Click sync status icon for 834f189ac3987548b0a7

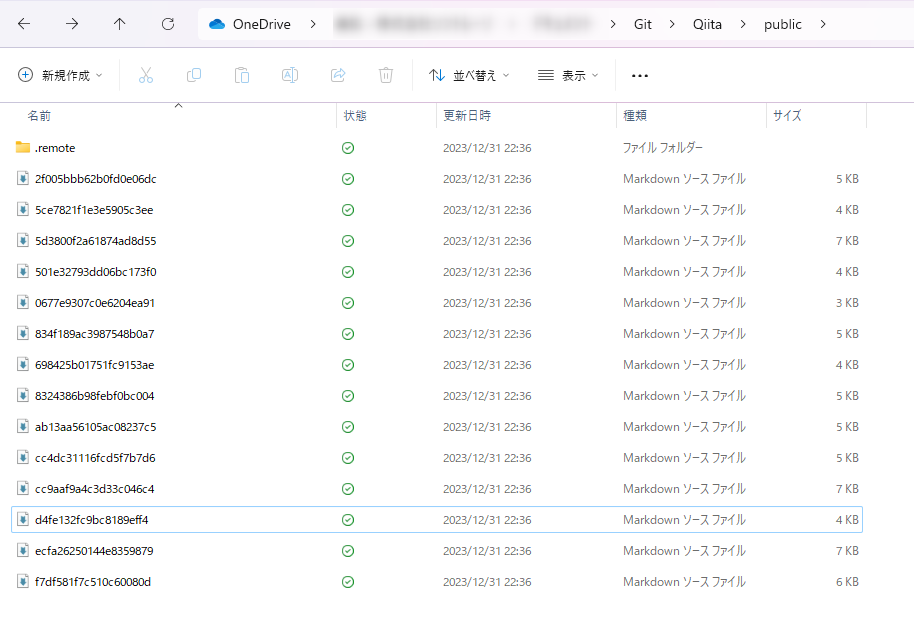(348, 334)
